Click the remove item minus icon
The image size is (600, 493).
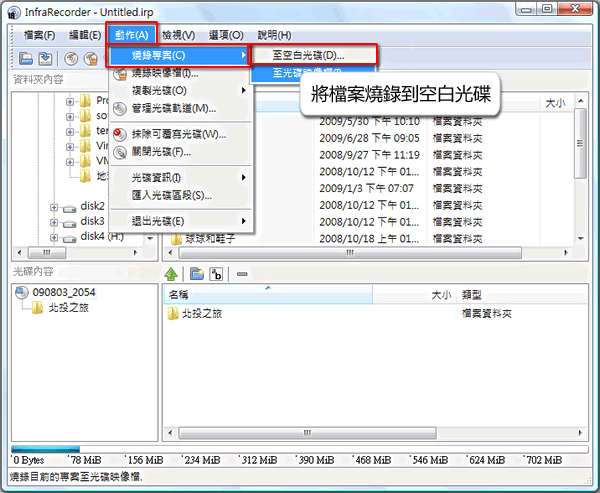[x=242, y=274]
